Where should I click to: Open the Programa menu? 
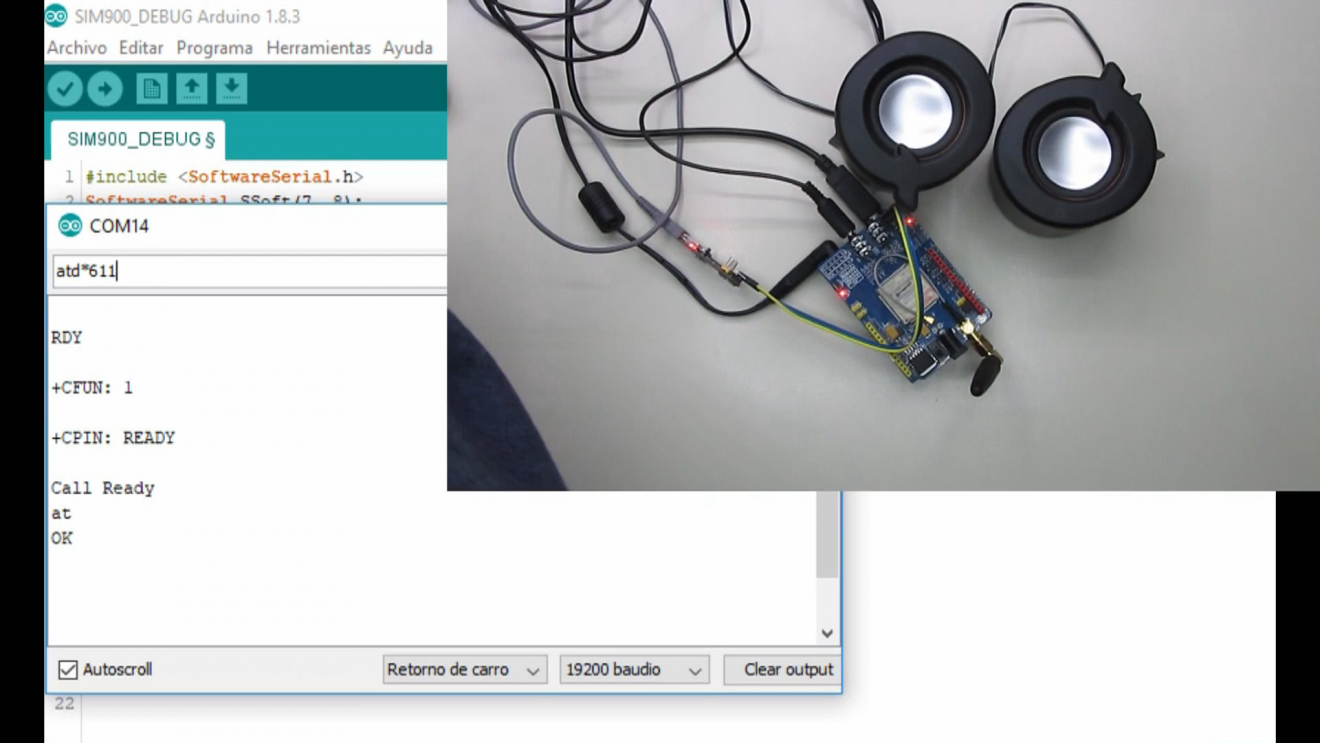214,48
